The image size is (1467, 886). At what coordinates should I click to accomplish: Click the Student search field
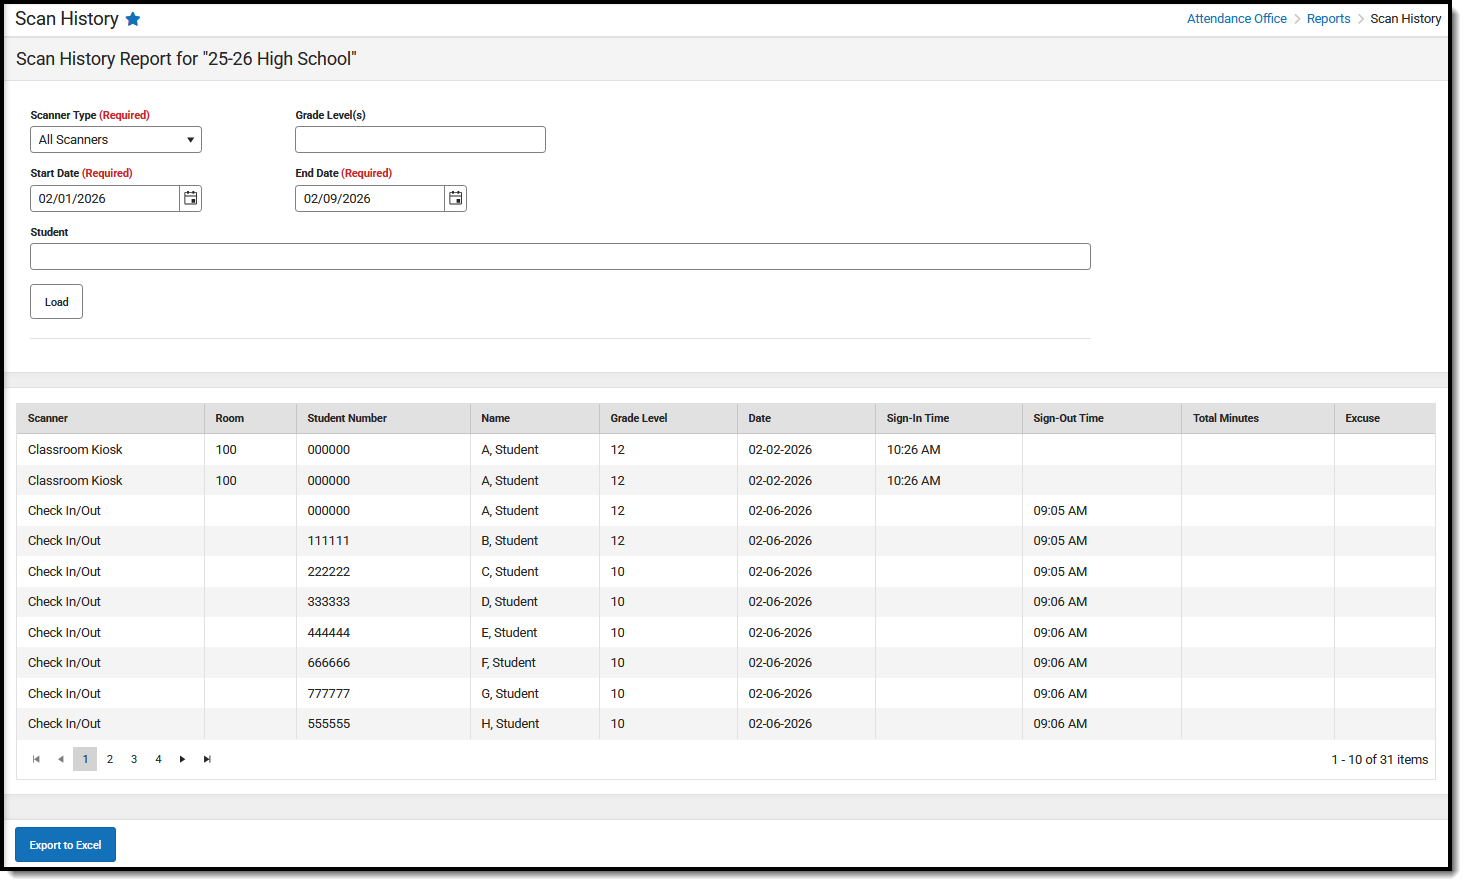(559, 256)
